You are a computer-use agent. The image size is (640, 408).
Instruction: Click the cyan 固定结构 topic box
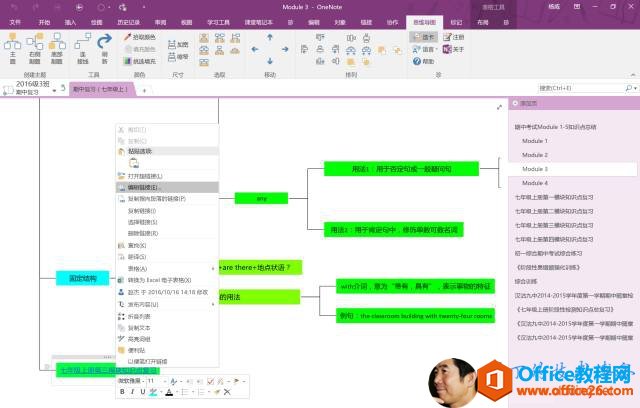(x=82, y=278)
